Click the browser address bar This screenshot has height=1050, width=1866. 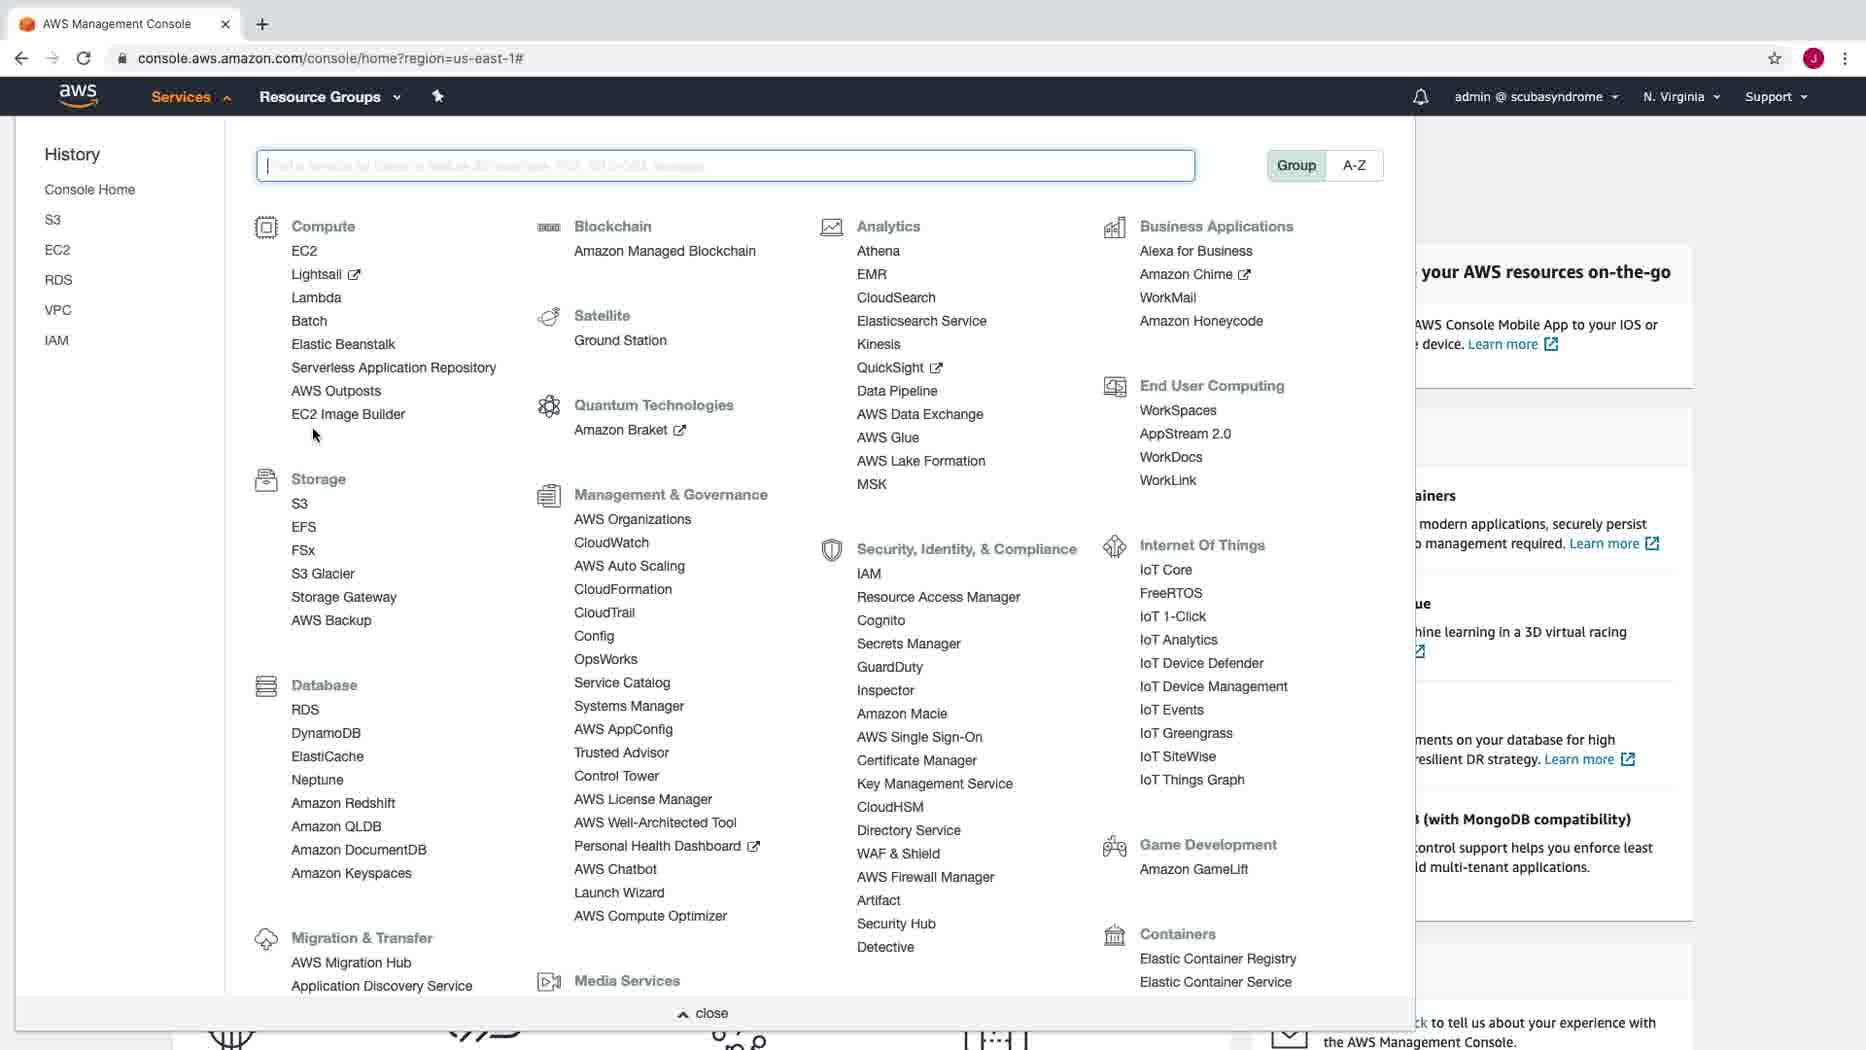point(930,58)
